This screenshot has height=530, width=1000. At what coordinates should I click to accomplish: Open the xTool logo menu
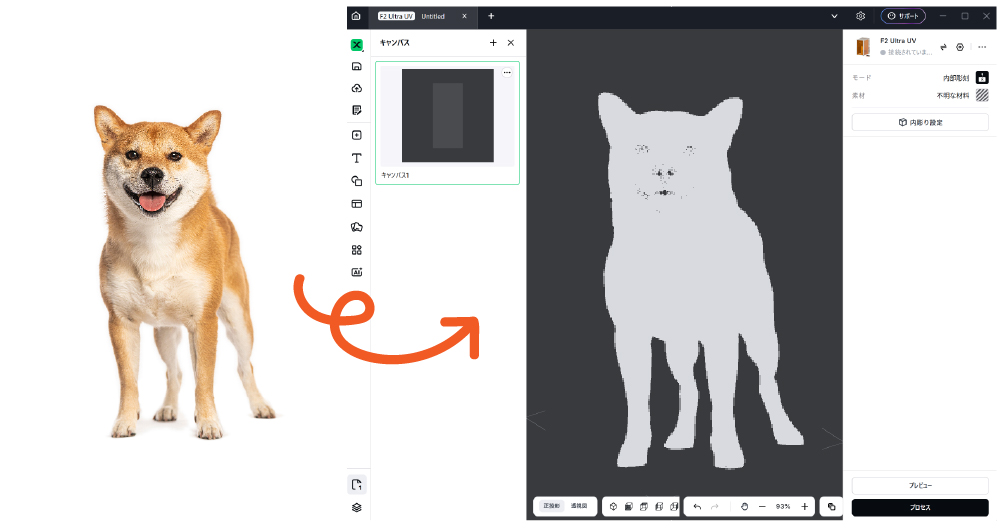(357, 45)
